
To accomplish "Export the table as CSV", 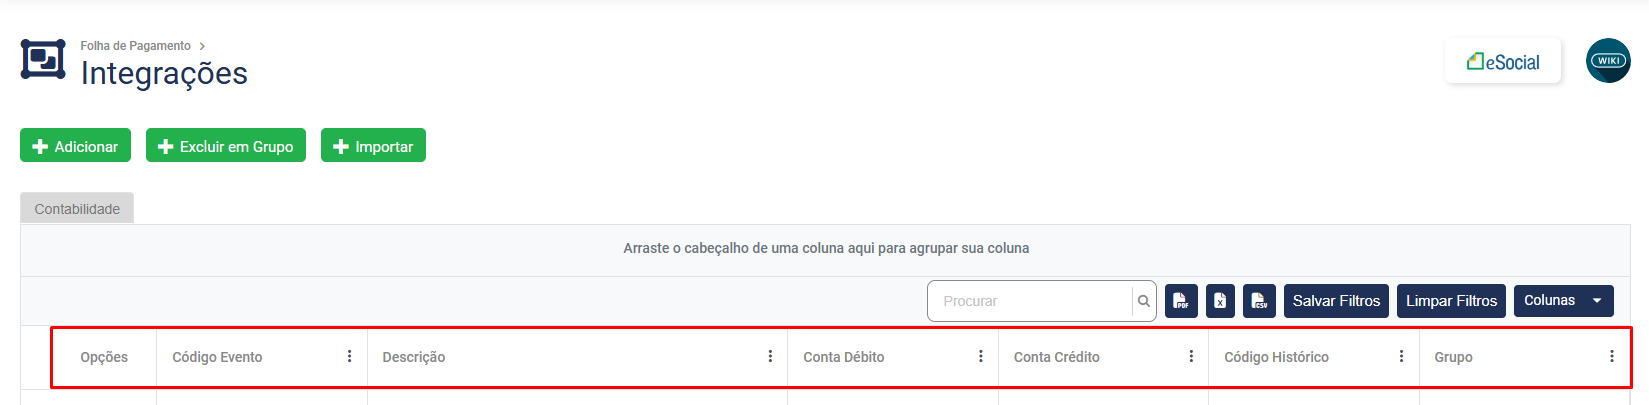I will click(1259, 301).
